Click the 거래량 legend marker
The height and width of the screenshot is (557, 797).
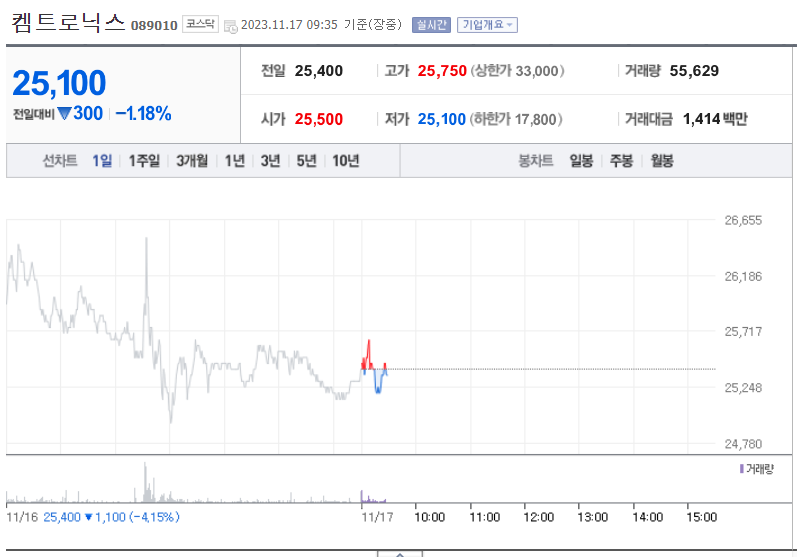coord(742,469)
